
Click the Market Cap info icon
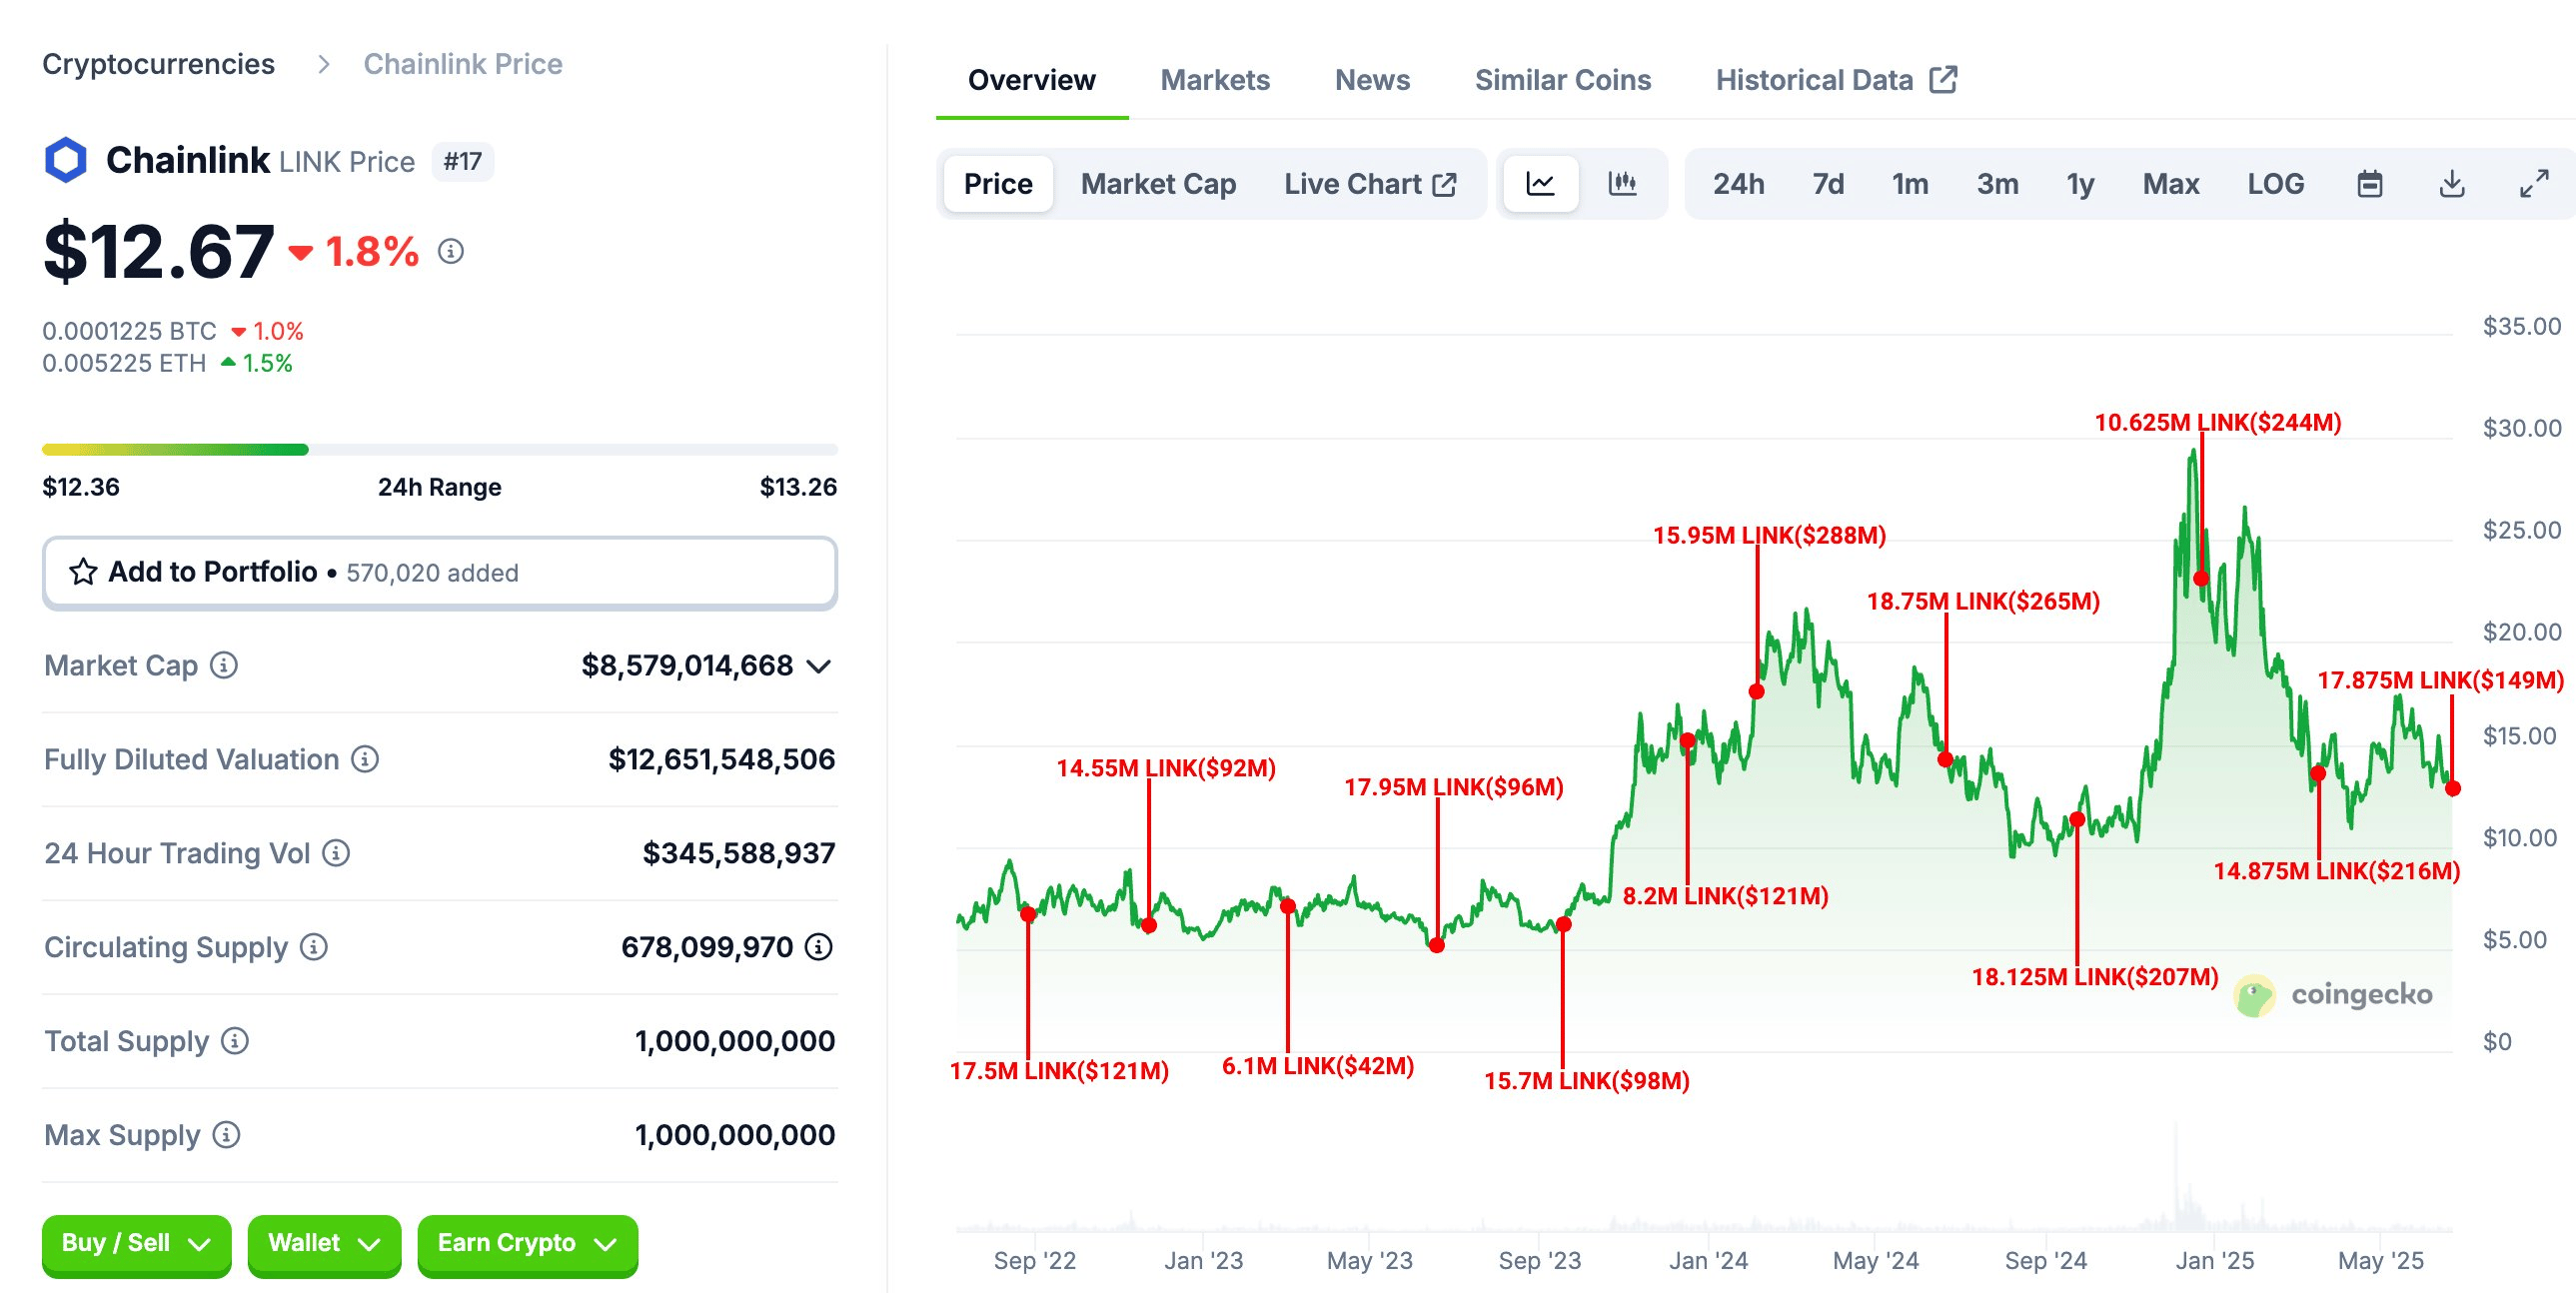coord(224,666)
